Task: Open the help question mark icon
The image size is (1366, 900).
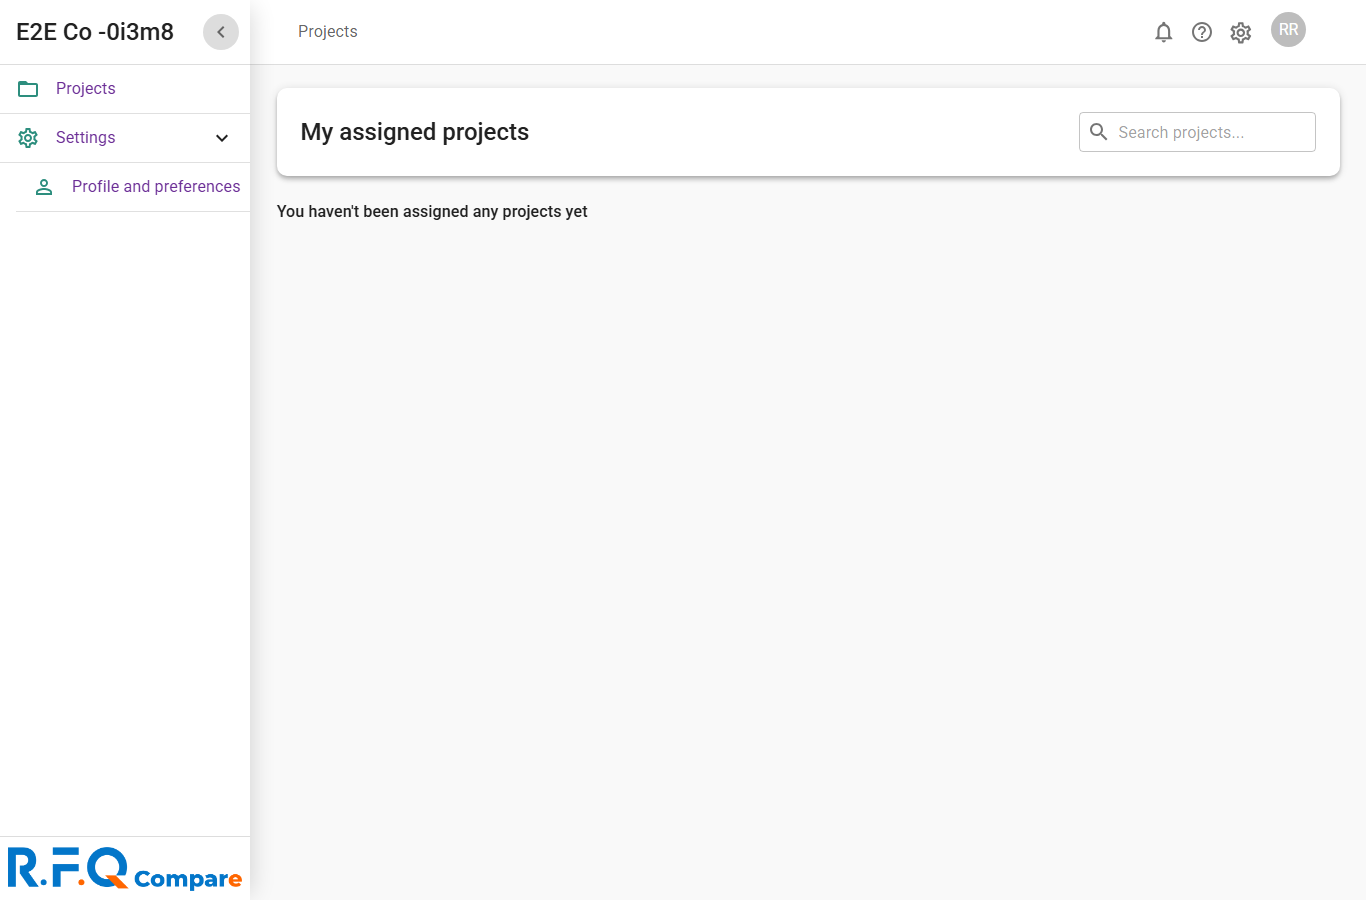Action: click(1202, 32)
